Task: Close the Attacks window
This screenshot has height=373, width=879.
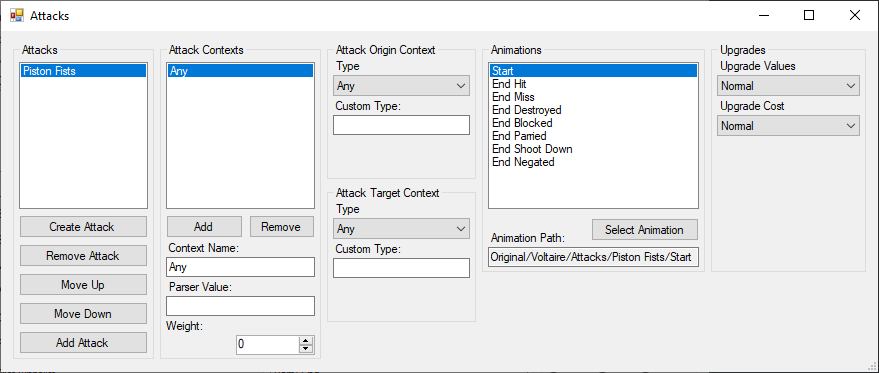Action: (x=855, y=15)
